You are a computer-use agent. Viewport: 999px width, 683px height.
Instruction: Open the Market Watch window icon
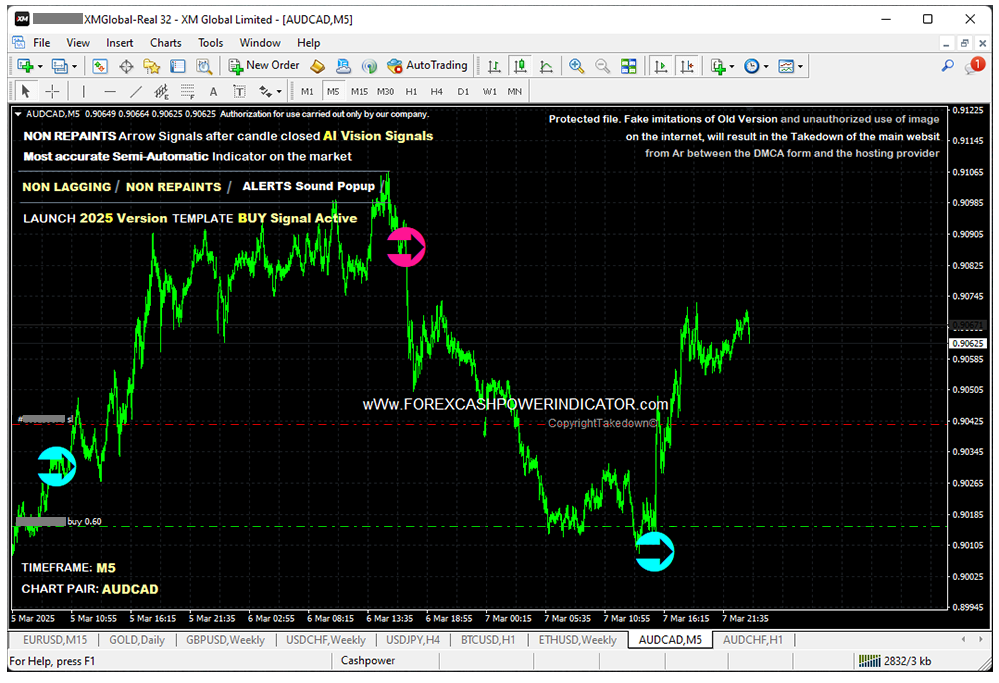[100, 66]
